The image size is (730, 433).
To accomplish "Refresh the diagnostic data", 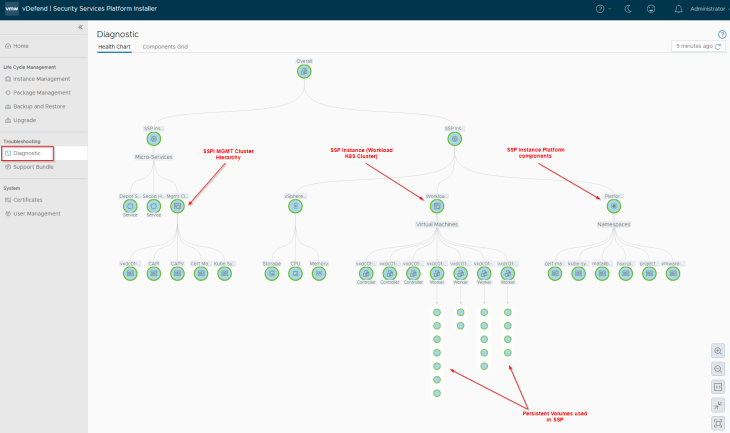I will [719, 46].
